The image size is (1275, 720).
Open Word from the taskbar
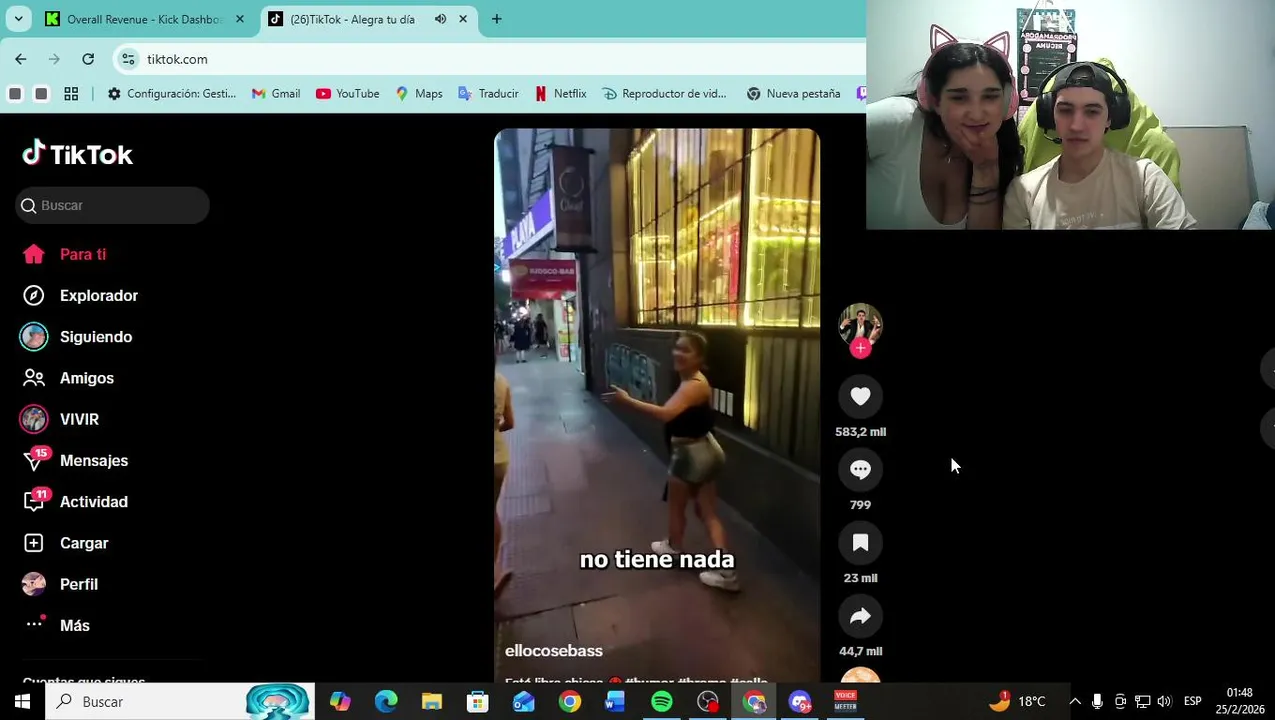pyautogui.click(x=615, y=702)
